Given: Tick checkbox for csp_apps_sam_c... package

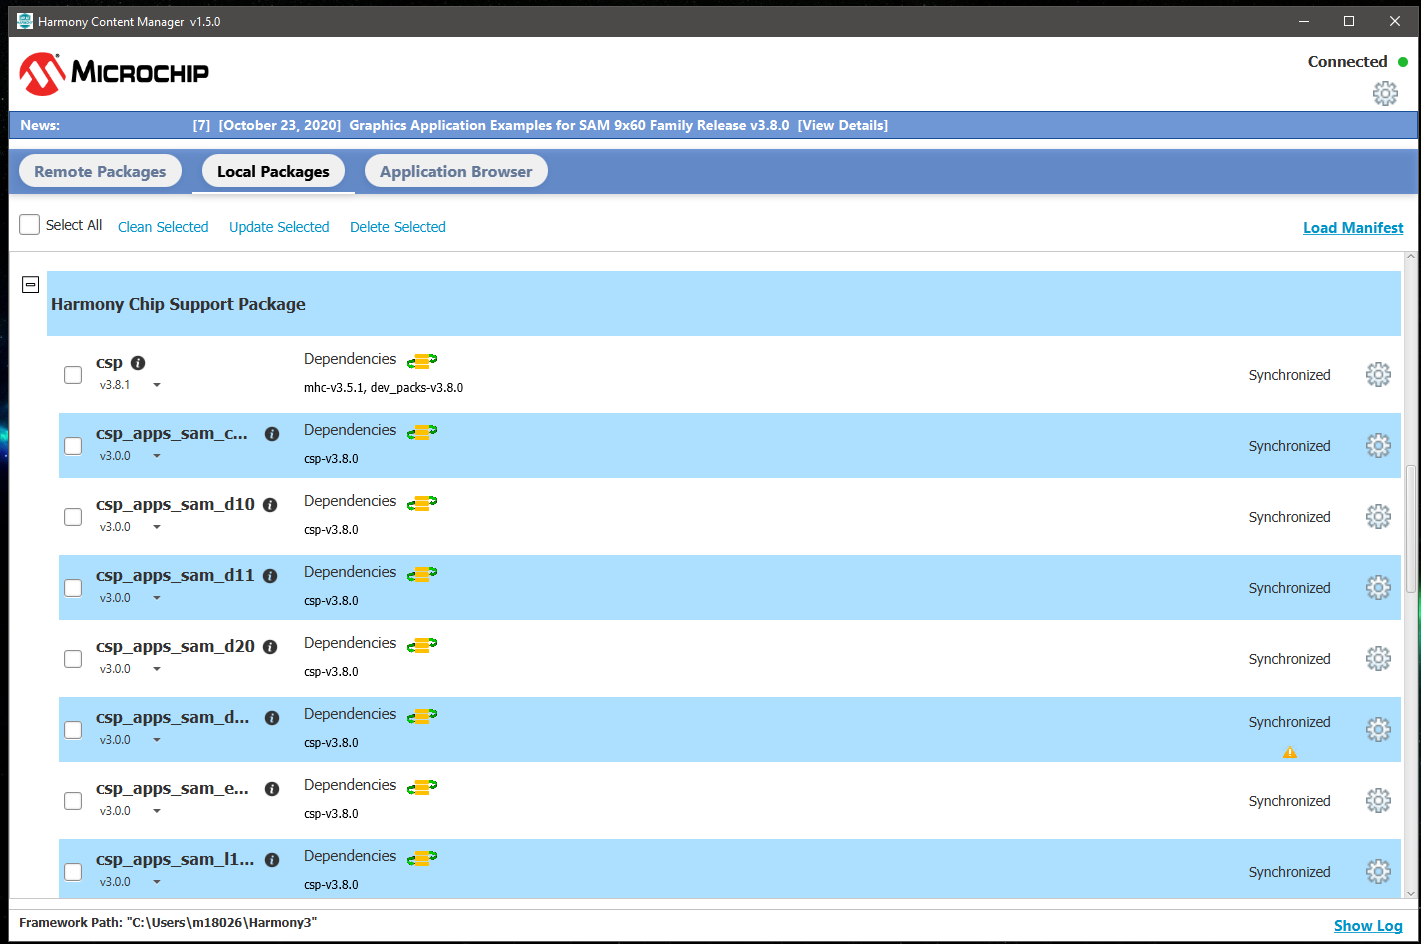Looking at the screenshot, I should point(73,446).
